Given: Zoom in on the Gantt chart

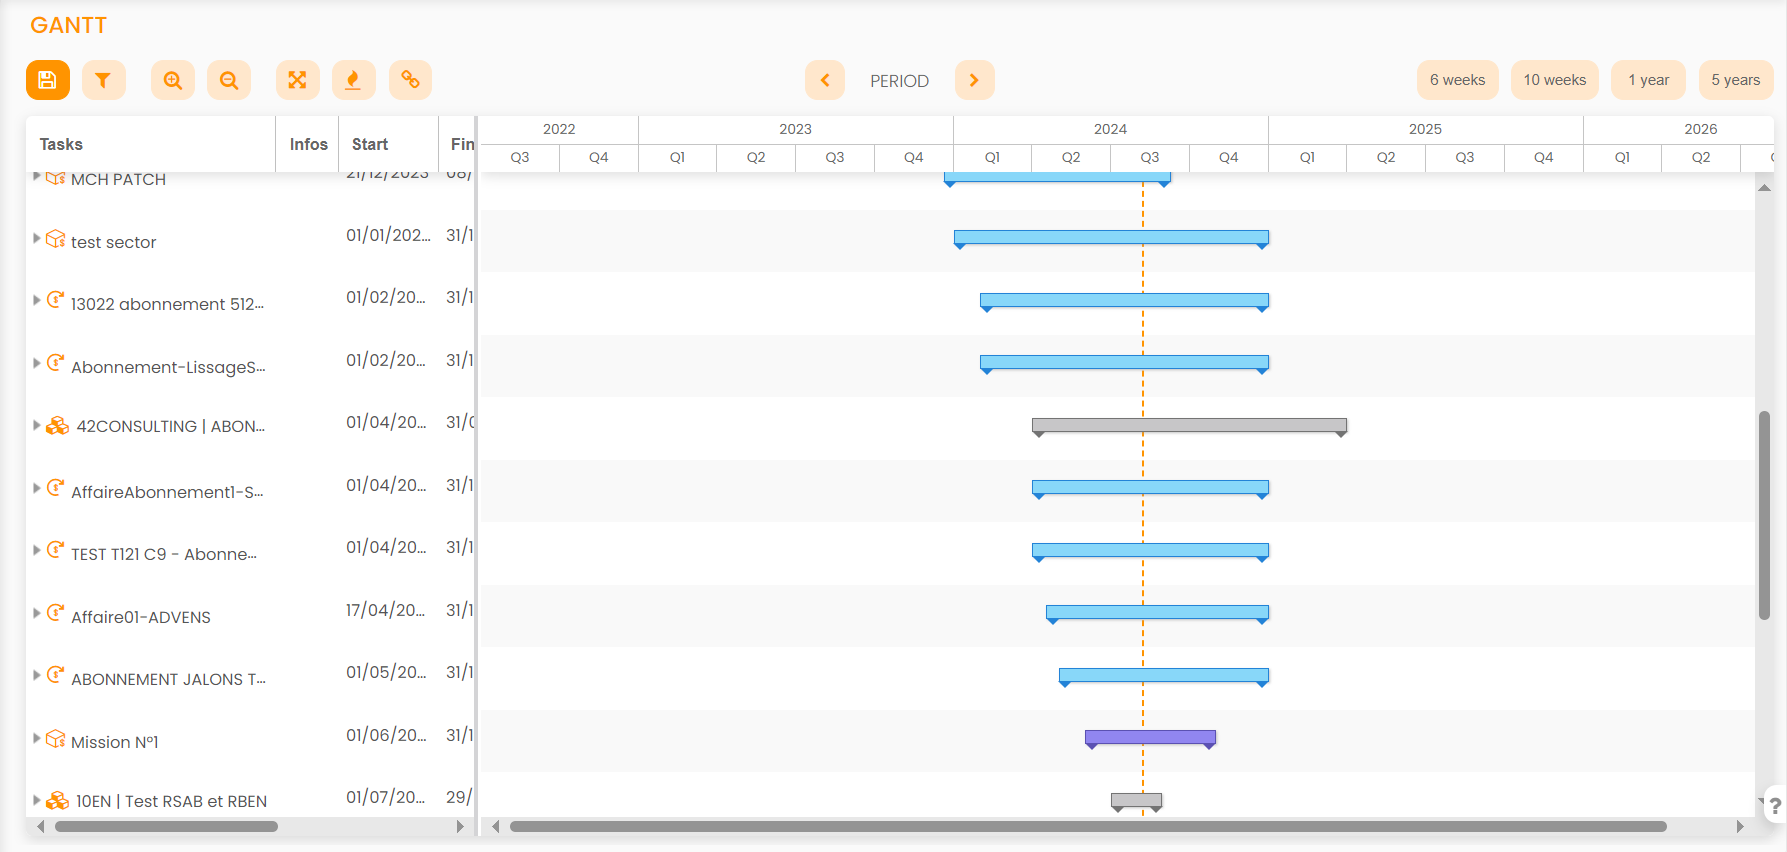Looking at the screenshot, I should click(x=173, y=80).
